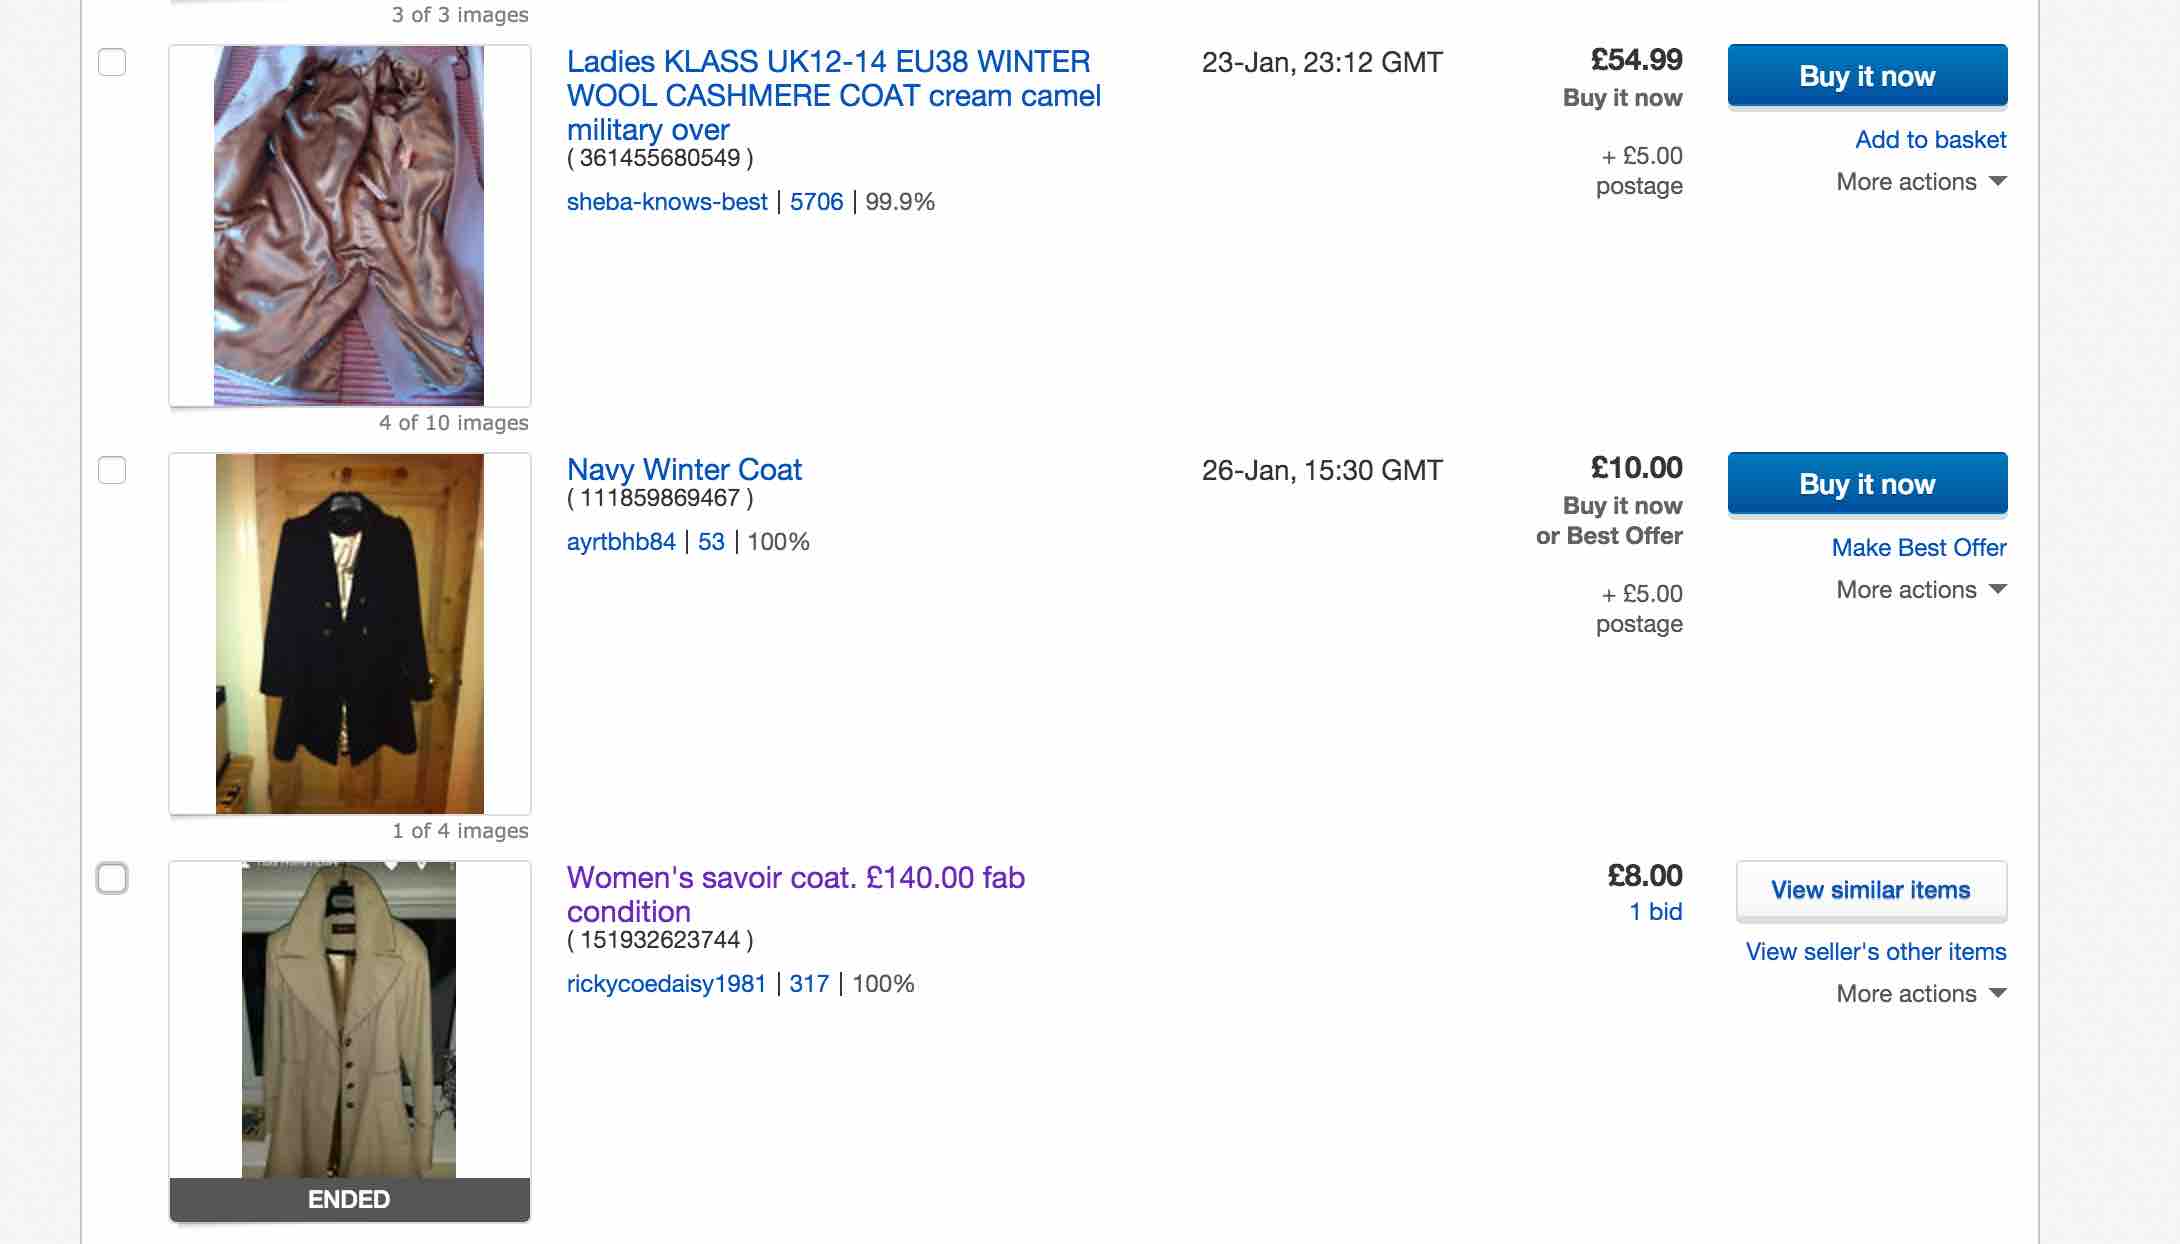Open the Navy Winter Coat listing title

pos(684,470)
